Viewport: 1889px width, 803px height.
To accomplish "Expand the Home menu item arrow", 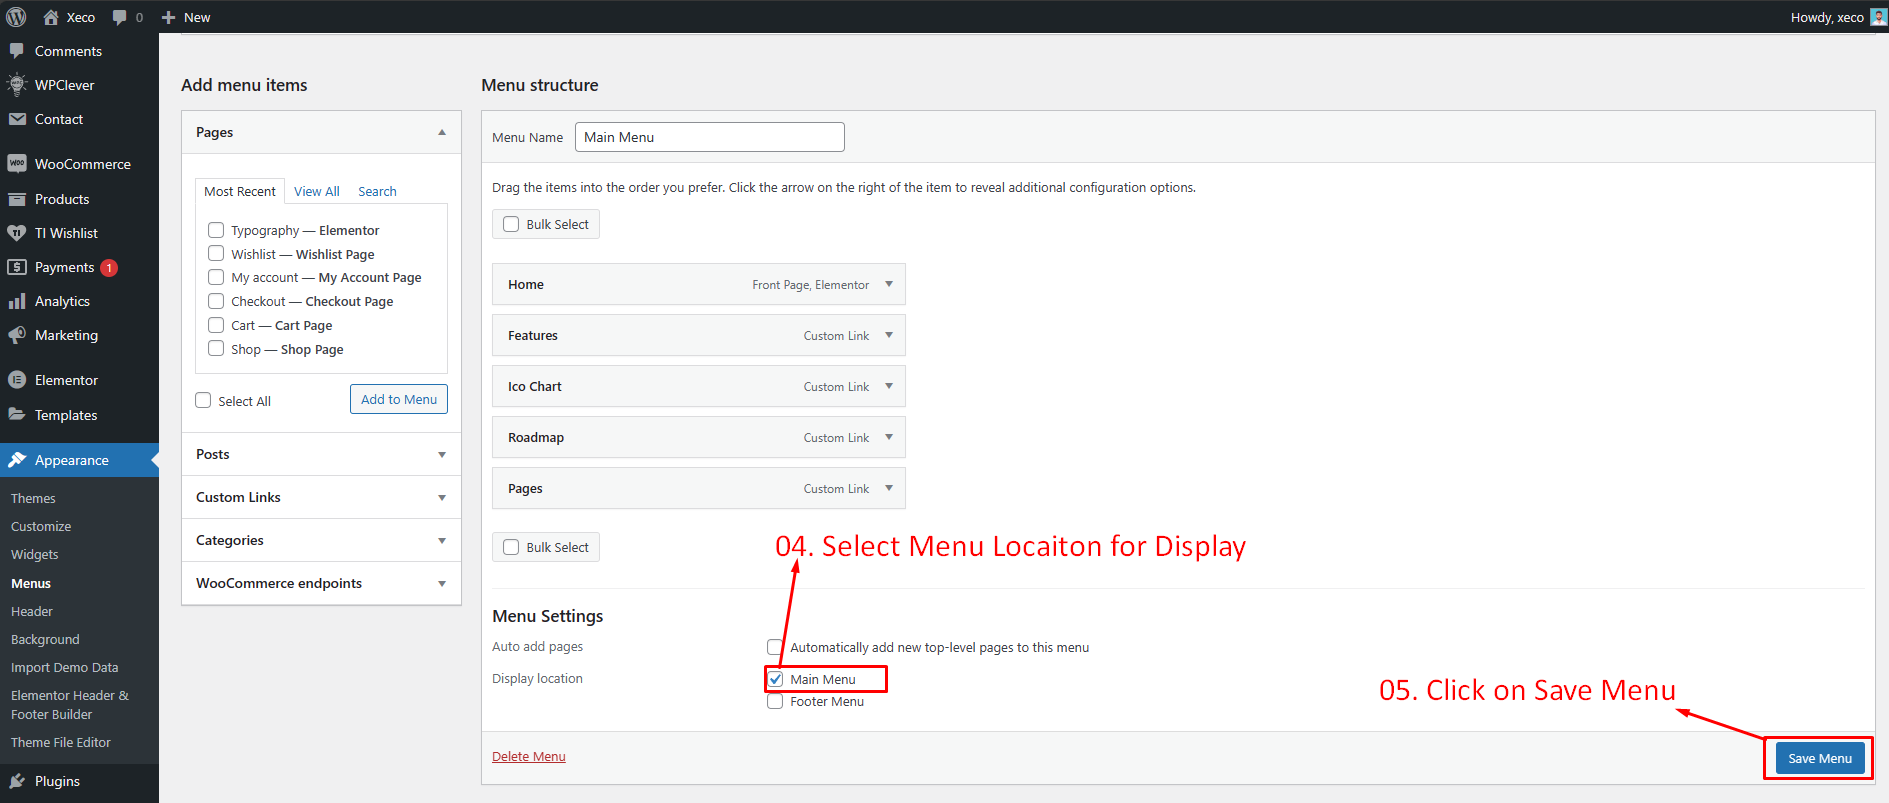I will [x=889, y=285].
